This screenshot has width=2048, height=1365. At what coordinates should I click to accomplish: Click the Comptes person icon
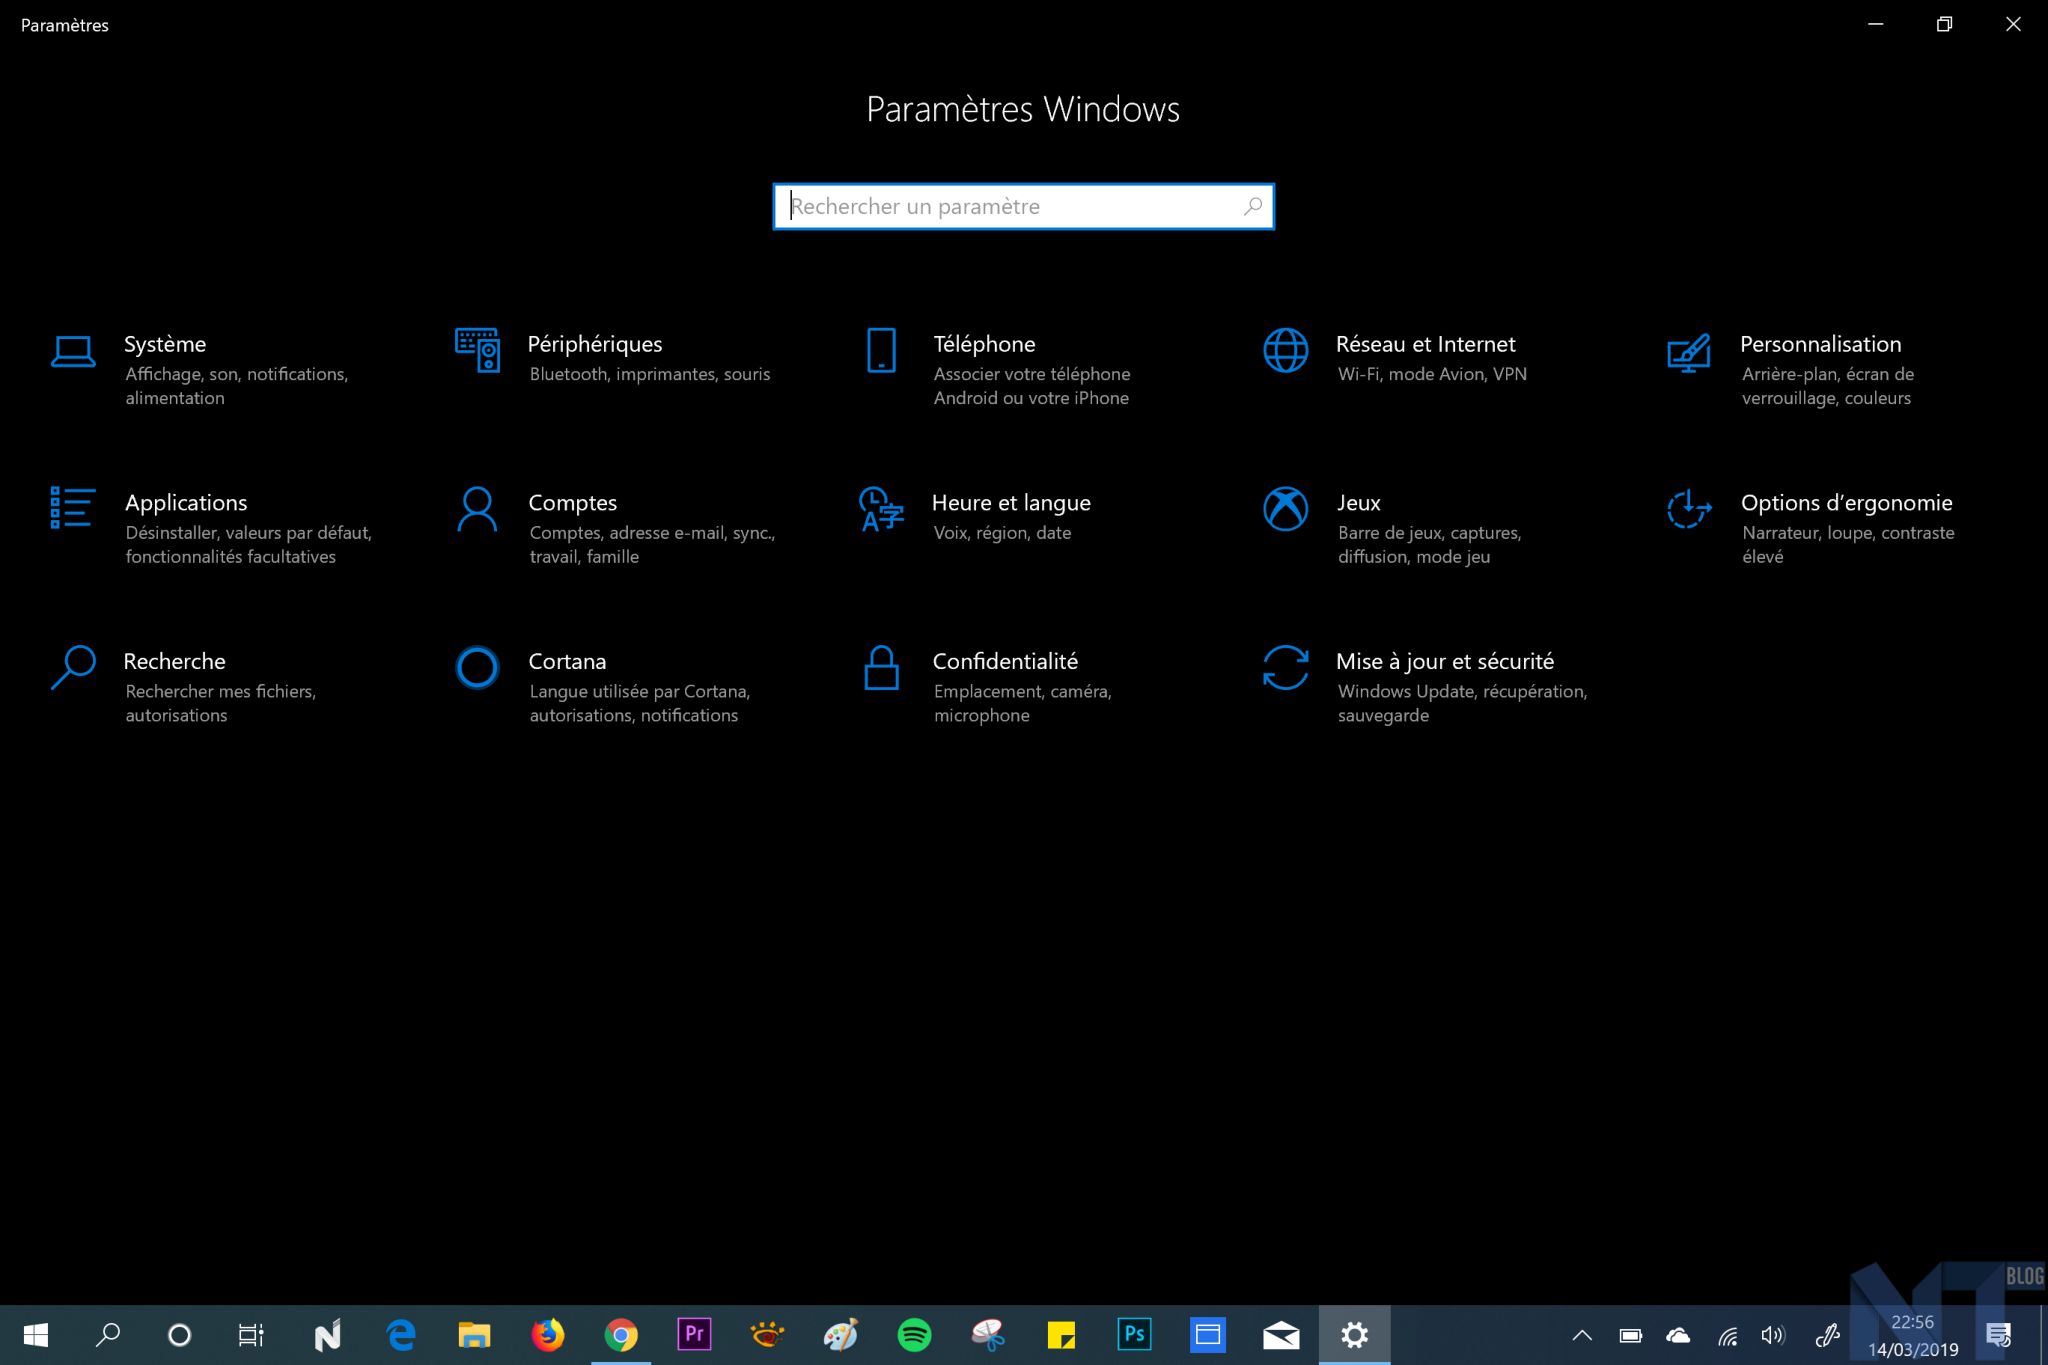(477, 509)
